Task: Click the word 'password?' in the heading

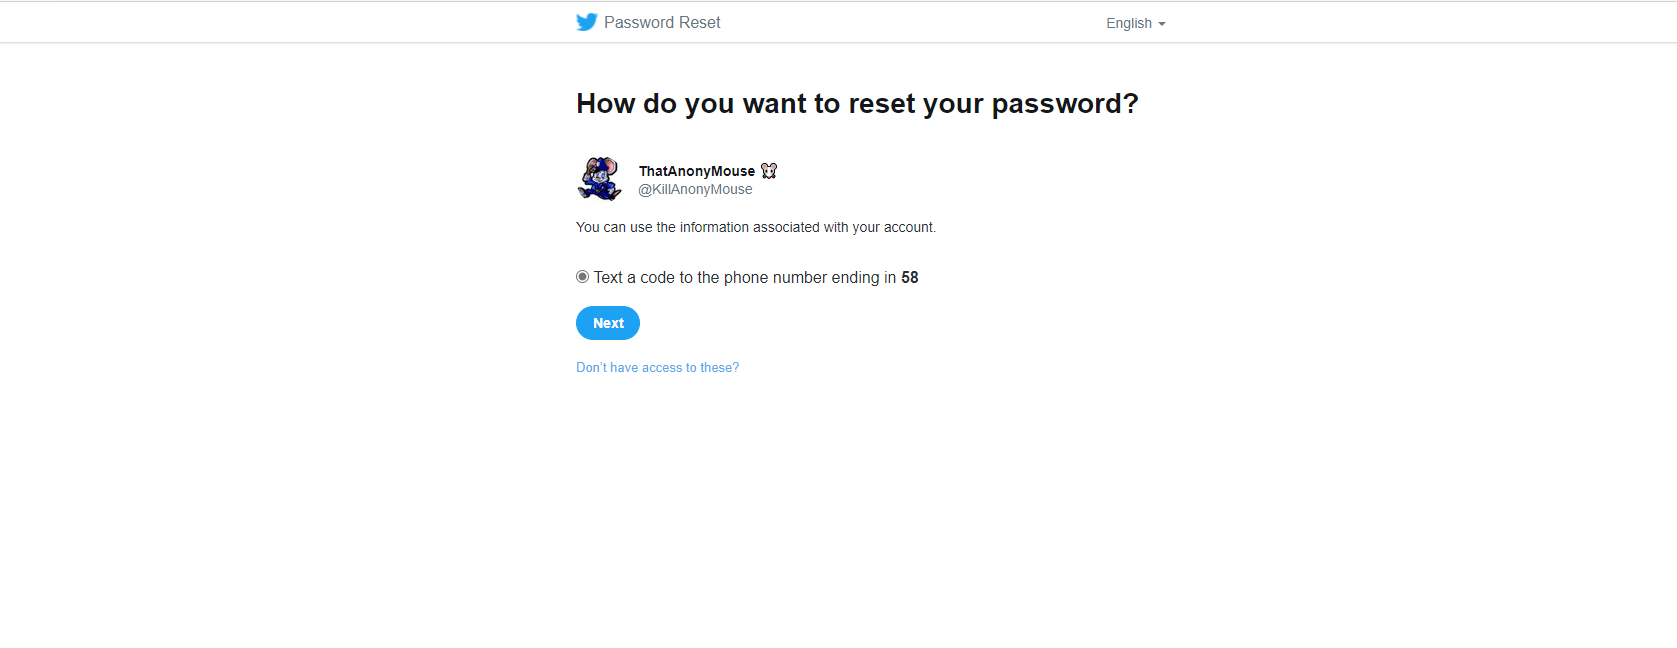Action: (x=1065, y=104)
